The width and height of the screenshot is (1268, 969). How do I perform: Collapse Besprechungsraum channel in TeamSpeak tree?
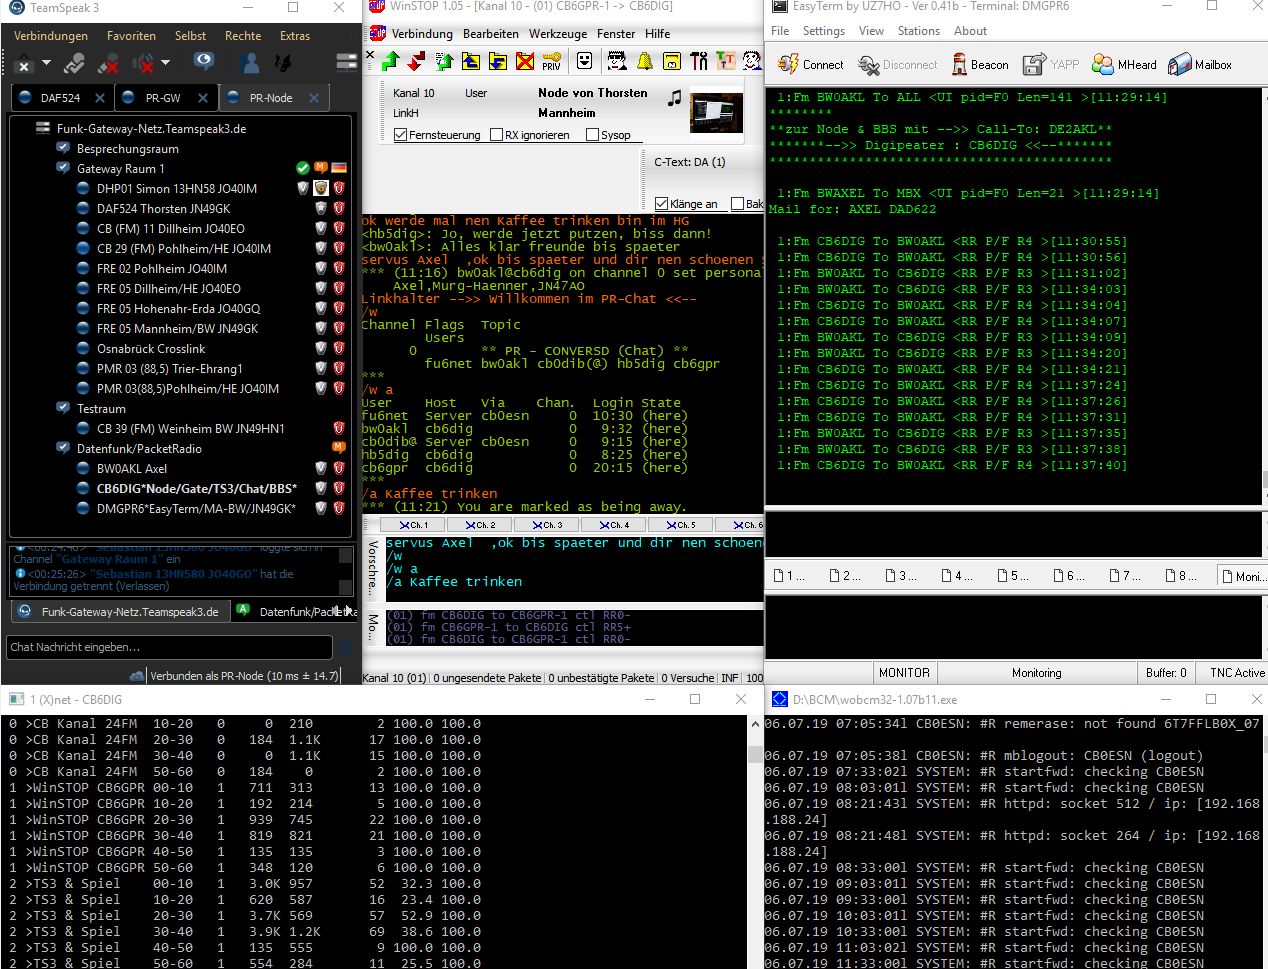tap(63, 148)
